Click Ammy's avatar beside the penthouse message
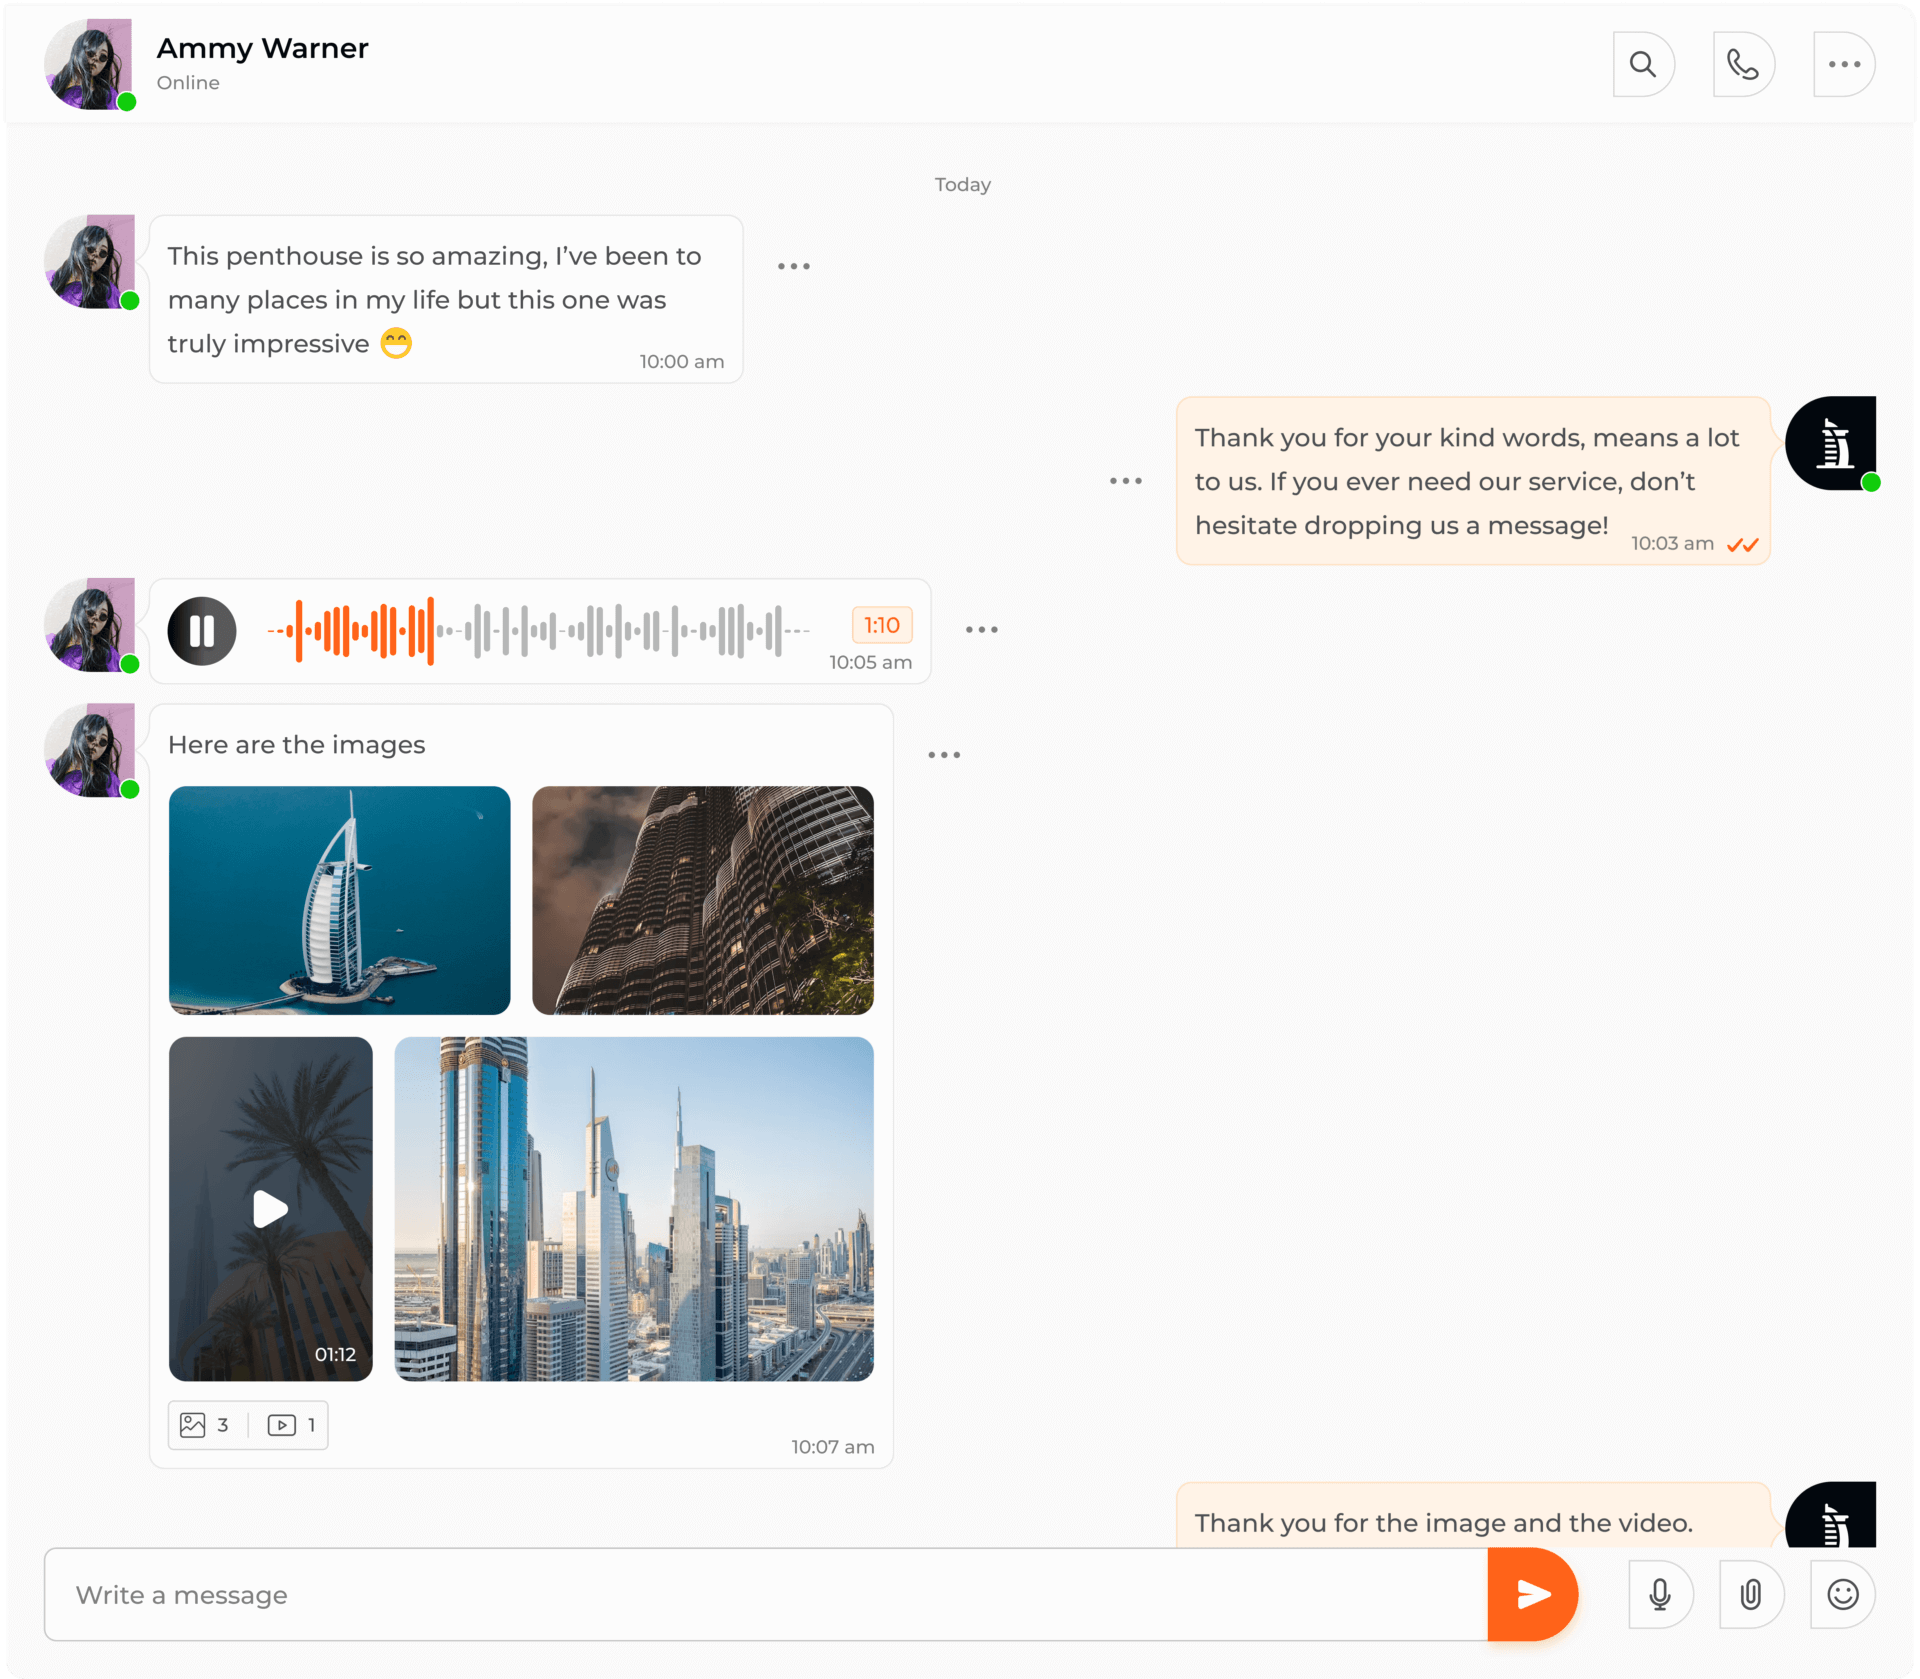The height and width of the screenshot is (1679, 1920). (x=90, y=262)
